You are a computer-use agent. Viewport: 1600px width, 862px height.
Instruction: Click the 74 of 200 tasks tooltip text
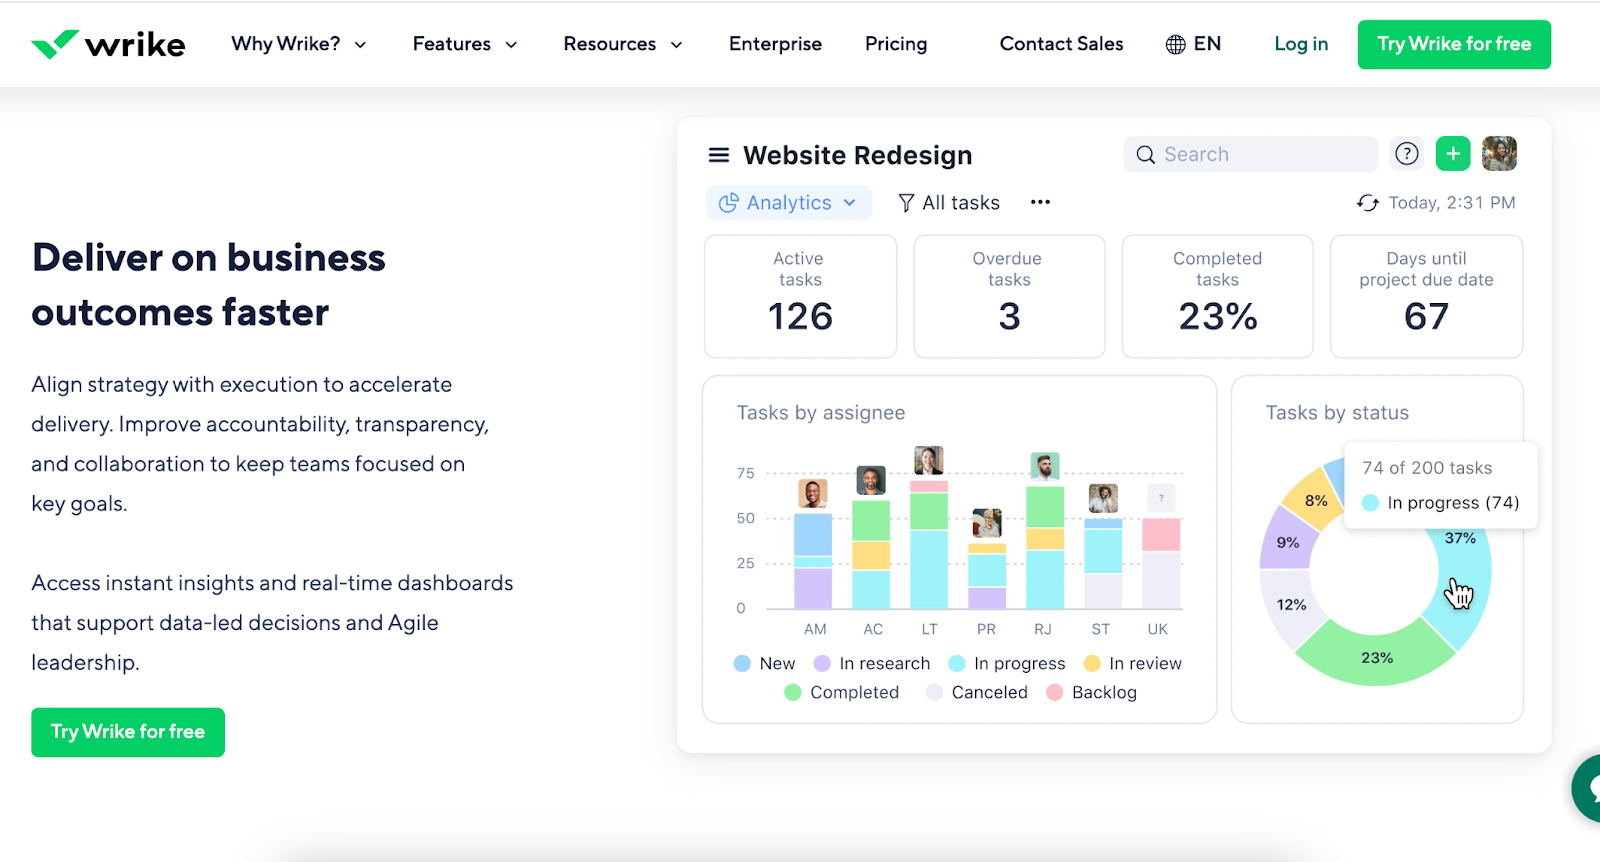coord(1427,468)
